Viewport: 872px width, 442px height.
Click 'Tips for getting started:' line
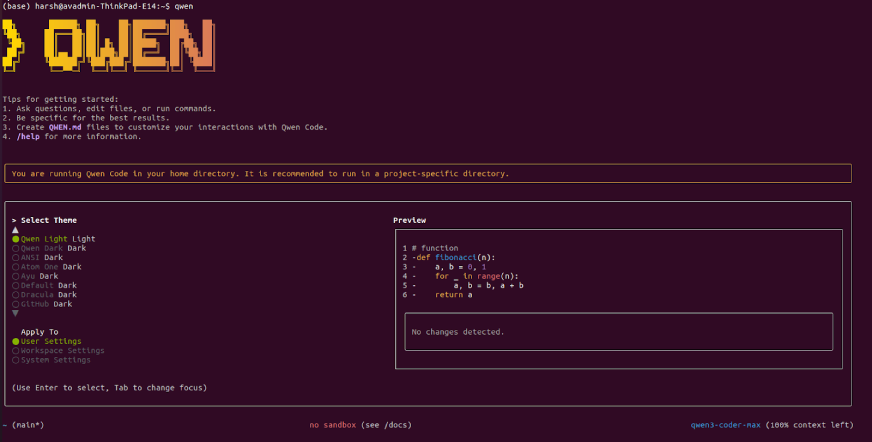click(61, 100)
